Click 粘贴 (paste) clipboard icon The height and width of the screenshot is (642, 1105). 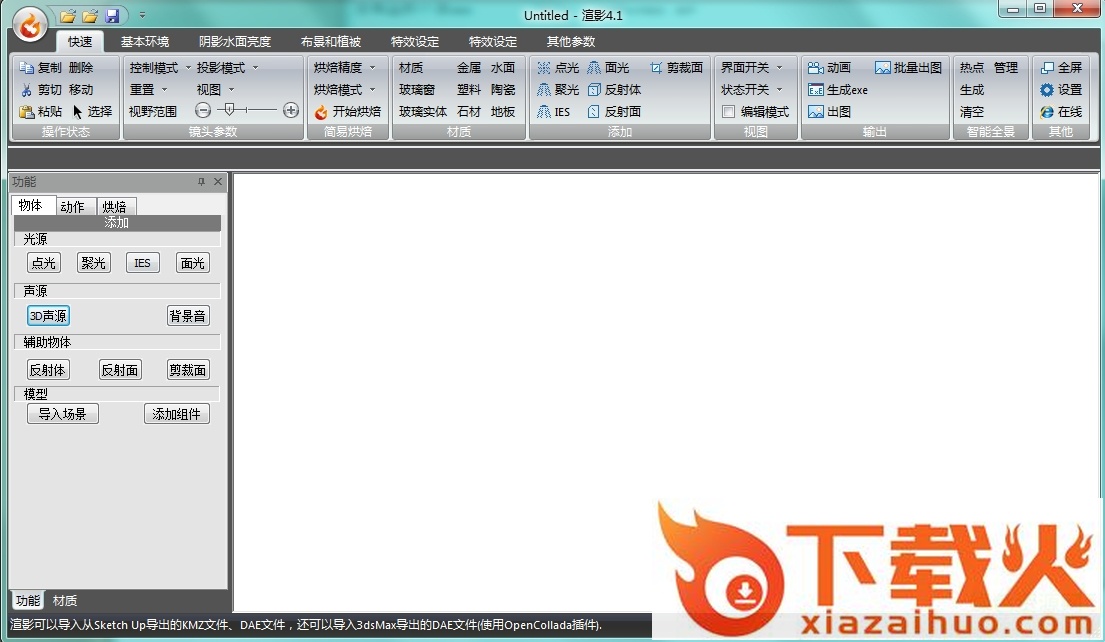[x=42, y=111]
